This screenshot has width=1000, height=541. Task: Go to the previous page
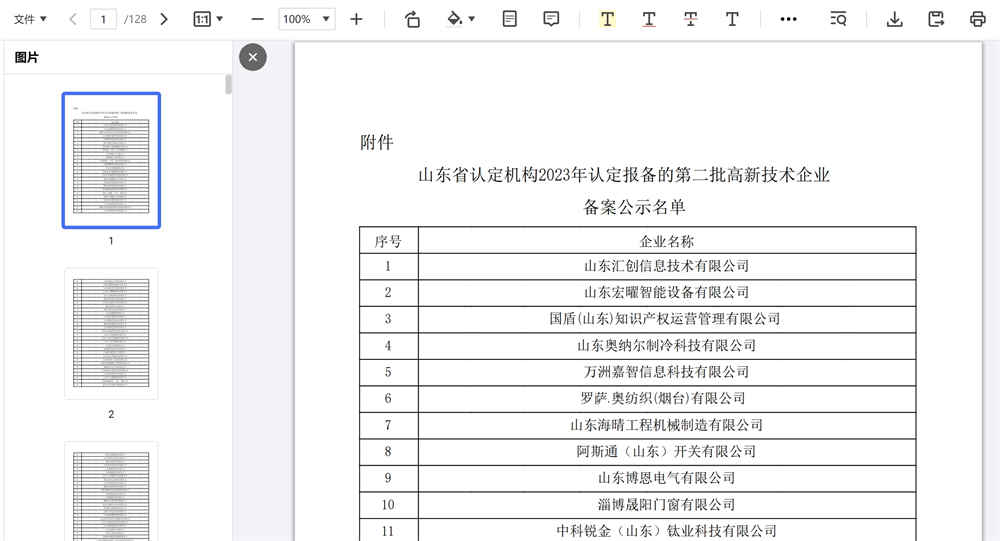pos(73,19)
